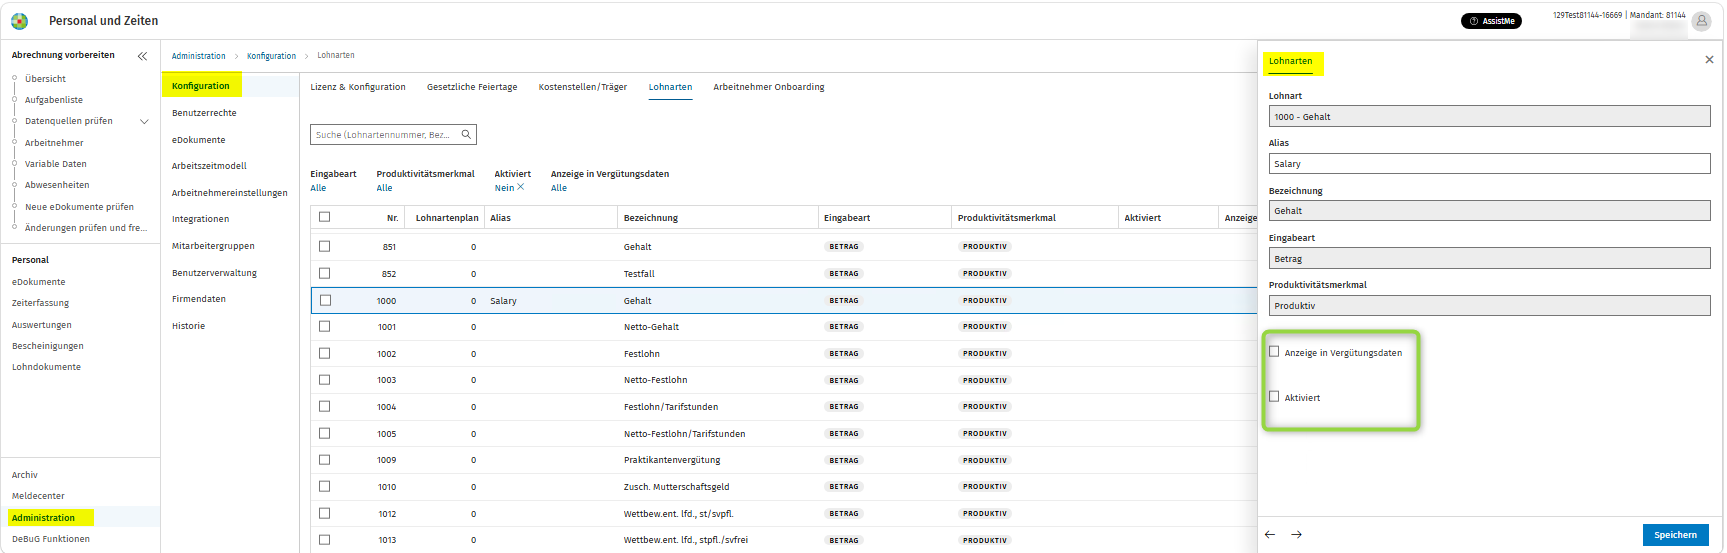Sort by Bezeichnung column header
The width and height of the screenshot is (1727, 553).
(x=650, y=218)
